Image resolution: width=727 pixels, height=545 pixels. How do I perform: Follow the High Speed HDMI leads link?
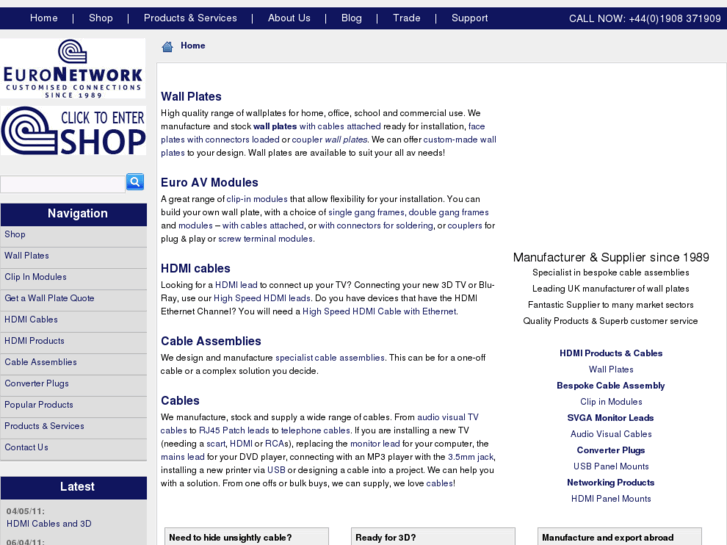click(262, 298)
